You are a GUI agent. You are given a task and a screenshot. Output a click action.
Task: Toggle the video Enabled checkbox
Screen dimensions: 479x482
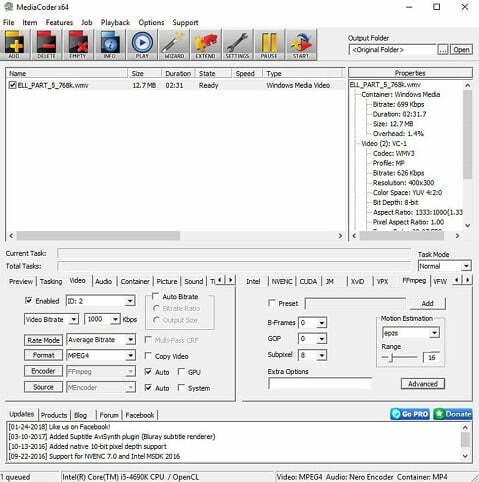pyautogui.click(x=29, y=301)
